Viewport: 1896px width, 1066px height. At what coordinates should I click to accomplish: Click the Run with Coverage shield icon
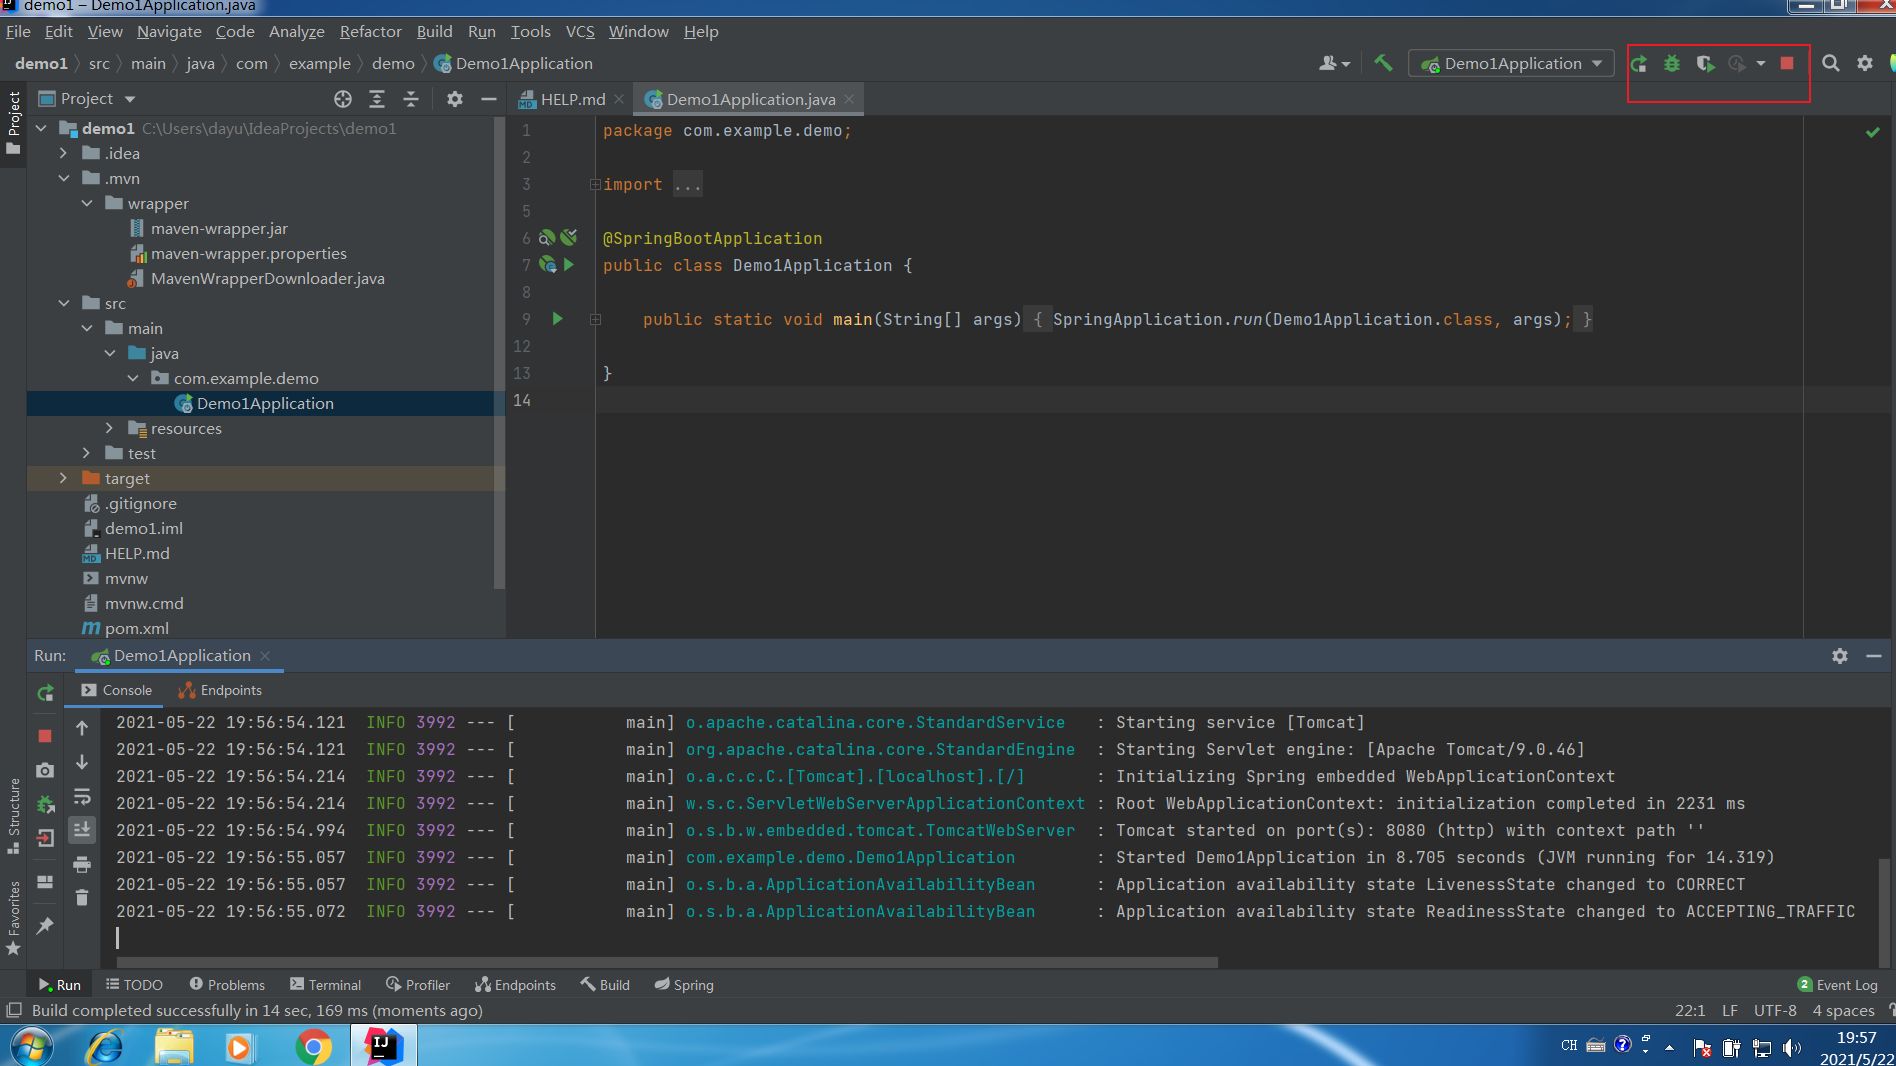(x=1705, y=64)
